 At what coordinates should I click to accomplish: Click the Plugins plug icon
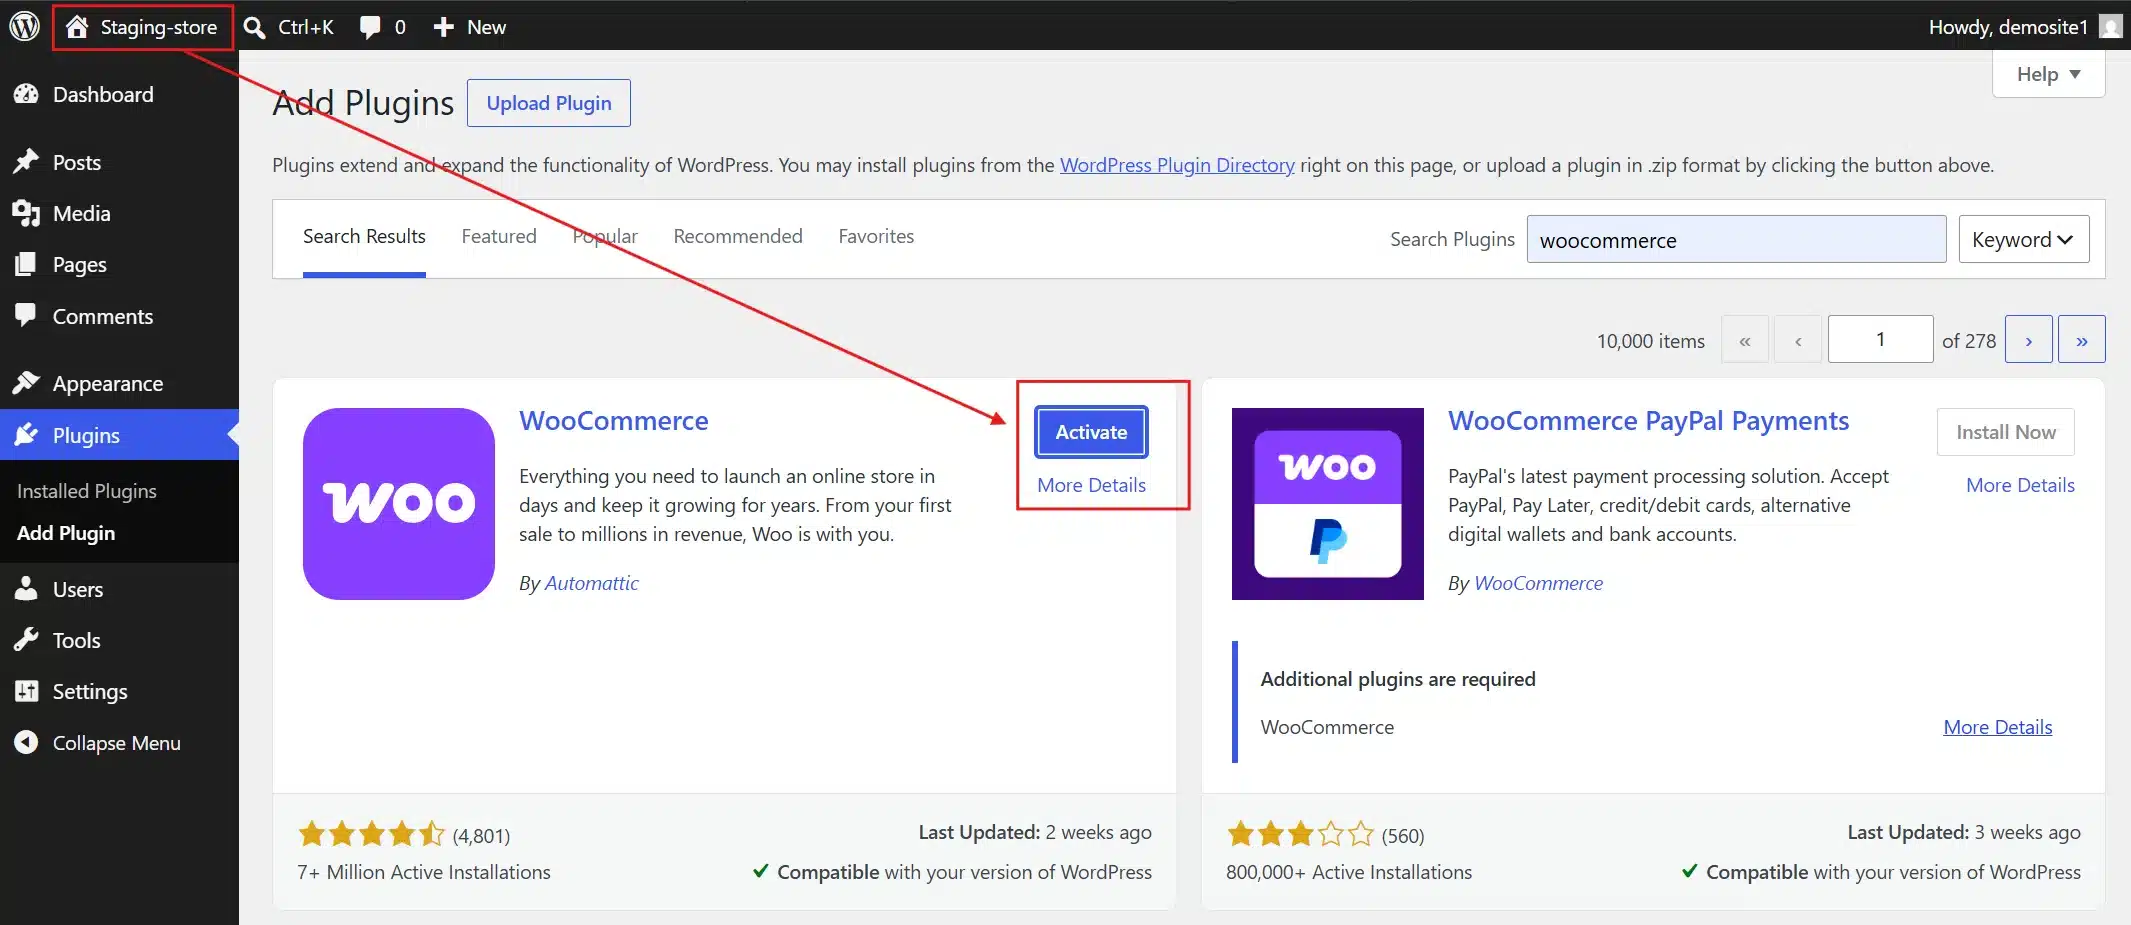(26, 435)
